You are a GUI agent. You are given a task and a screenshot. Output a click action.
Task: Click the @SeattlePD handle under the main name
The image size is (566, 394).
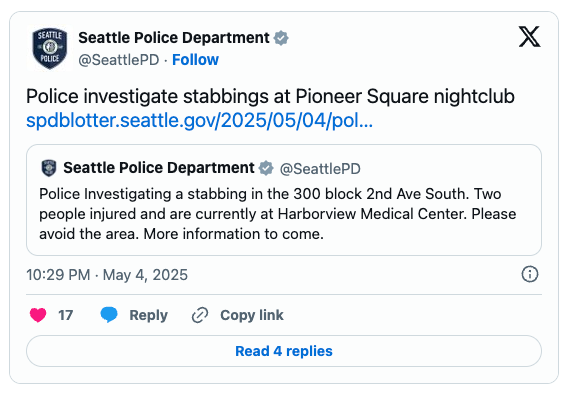[x=119, y=60]
